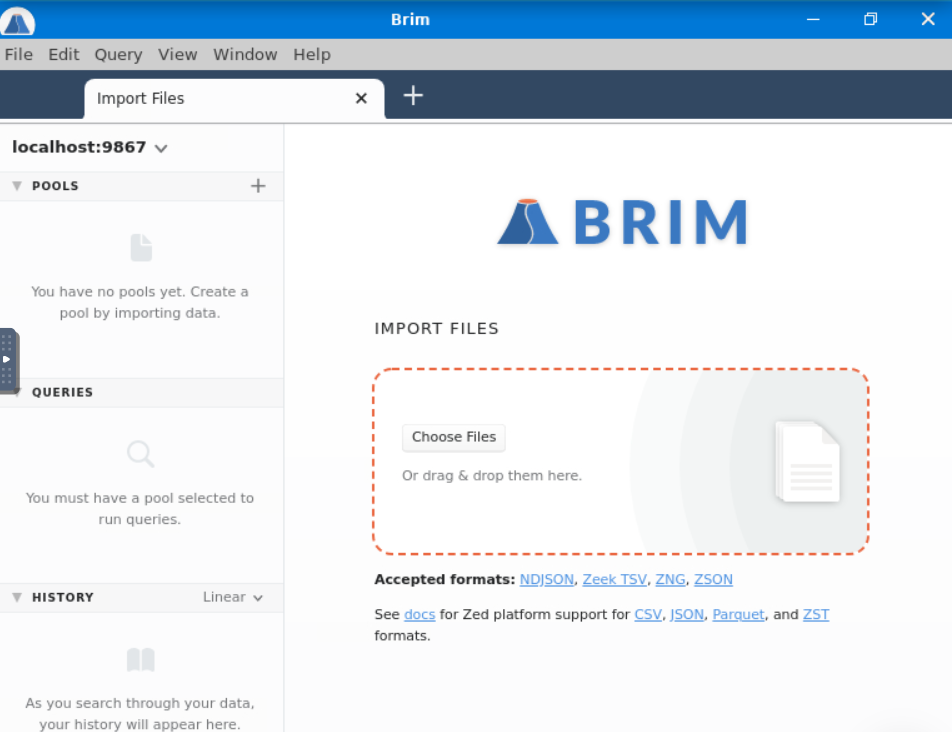Collapse the Pools section
952x732 pixels.
17,186
